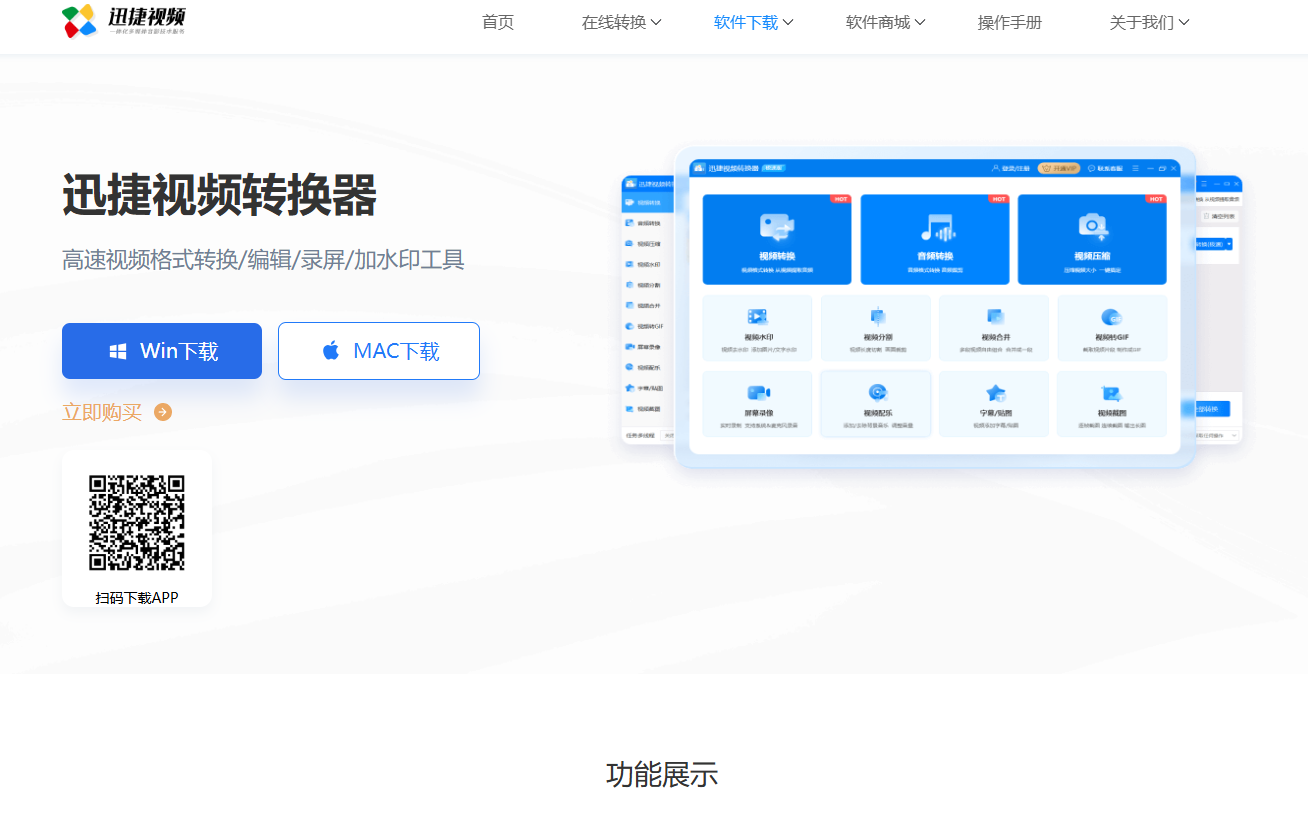The width and height of the screenshot is (1308, 815).
Task: Click the 视频转换 camera icon in preview
Action: pos(776,227)
